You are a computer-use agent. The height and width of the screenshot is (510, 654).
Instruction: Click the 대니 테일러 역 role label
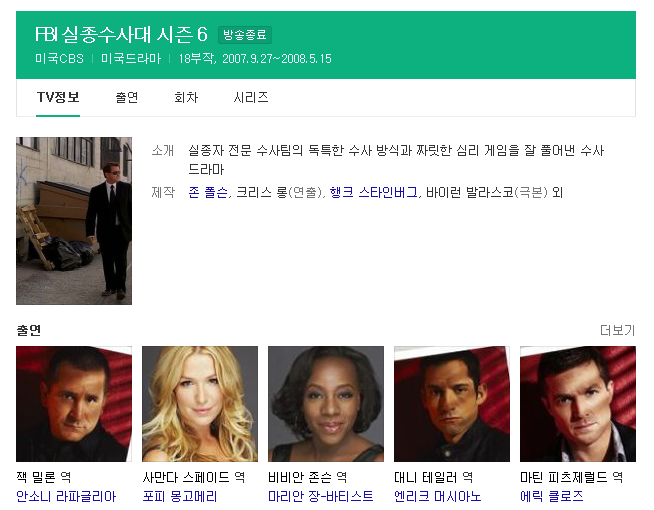(433, 477)
